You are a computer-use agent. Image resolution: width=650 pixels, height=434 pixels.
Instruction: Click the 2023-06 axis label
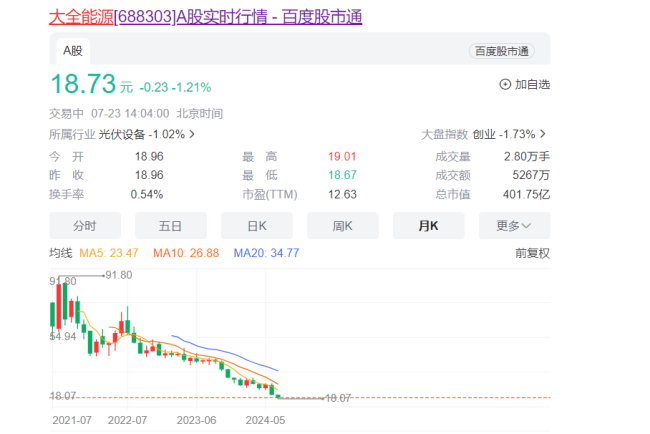point(196,420)
